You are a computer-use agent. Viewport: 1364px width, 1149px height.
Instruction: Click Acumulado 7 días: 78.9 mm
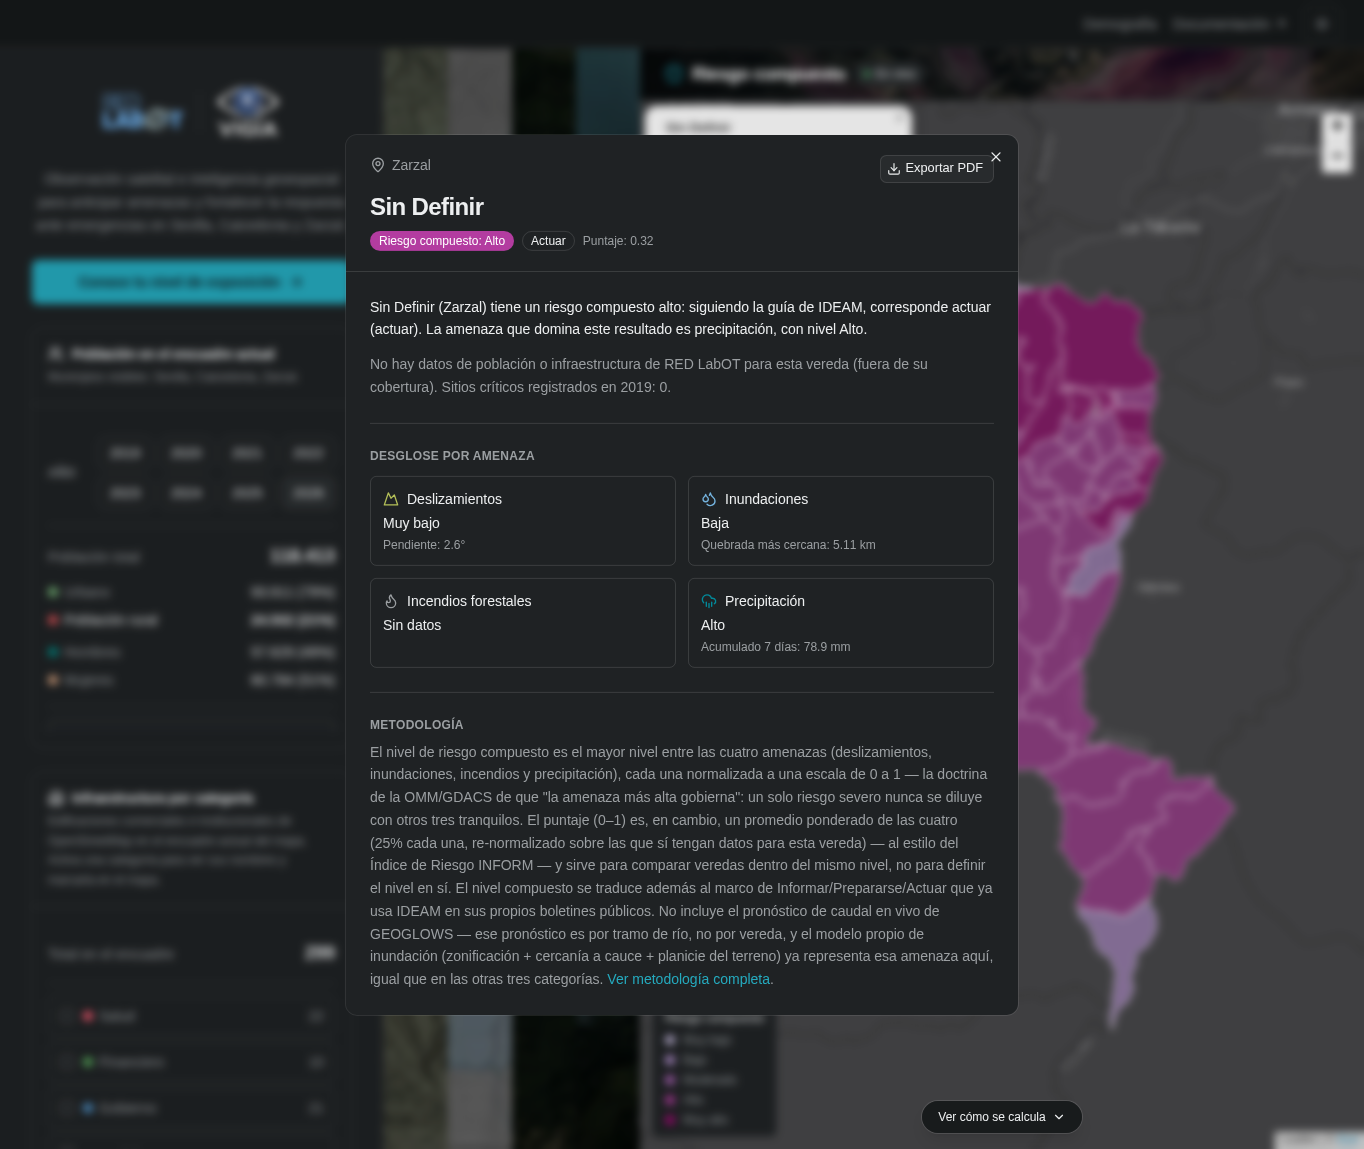click(x=776, y=647)
